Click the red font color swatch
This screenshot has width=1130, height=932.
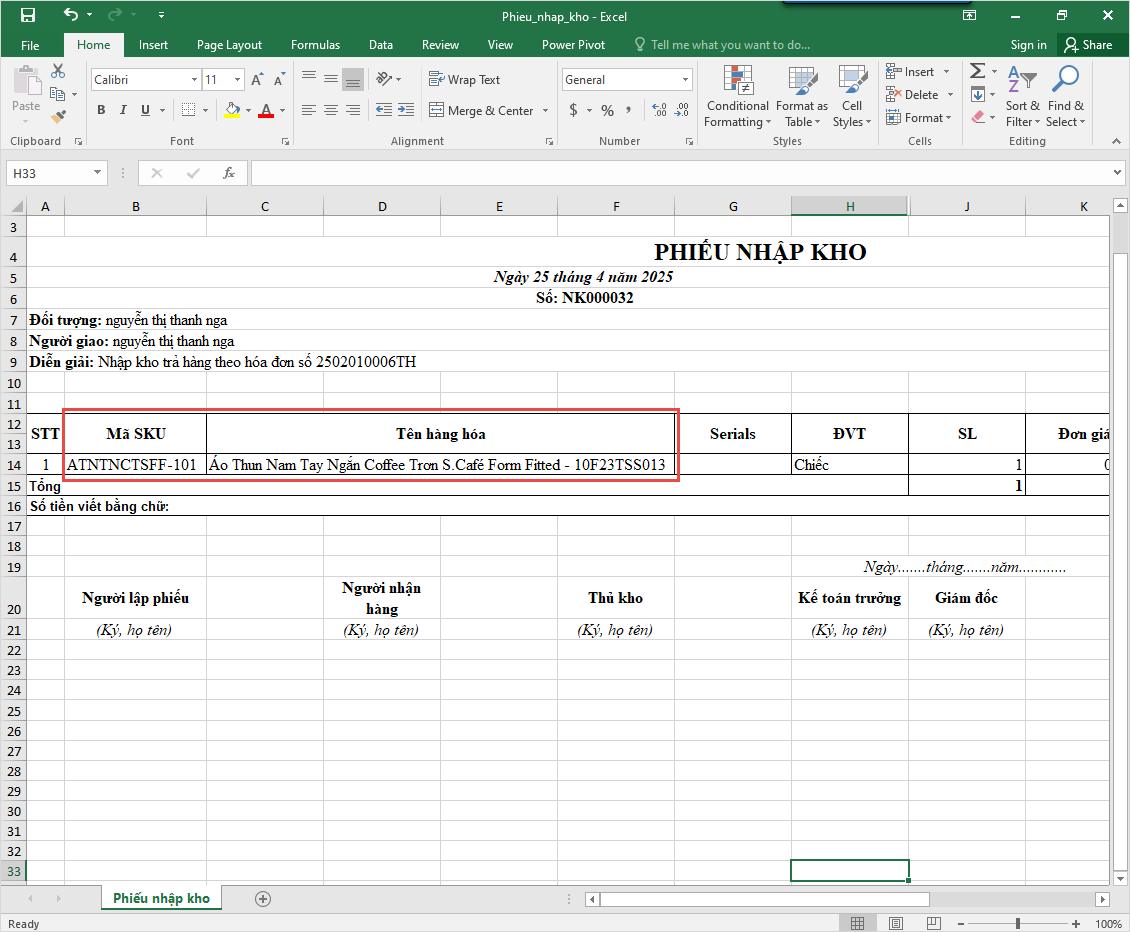266,110
